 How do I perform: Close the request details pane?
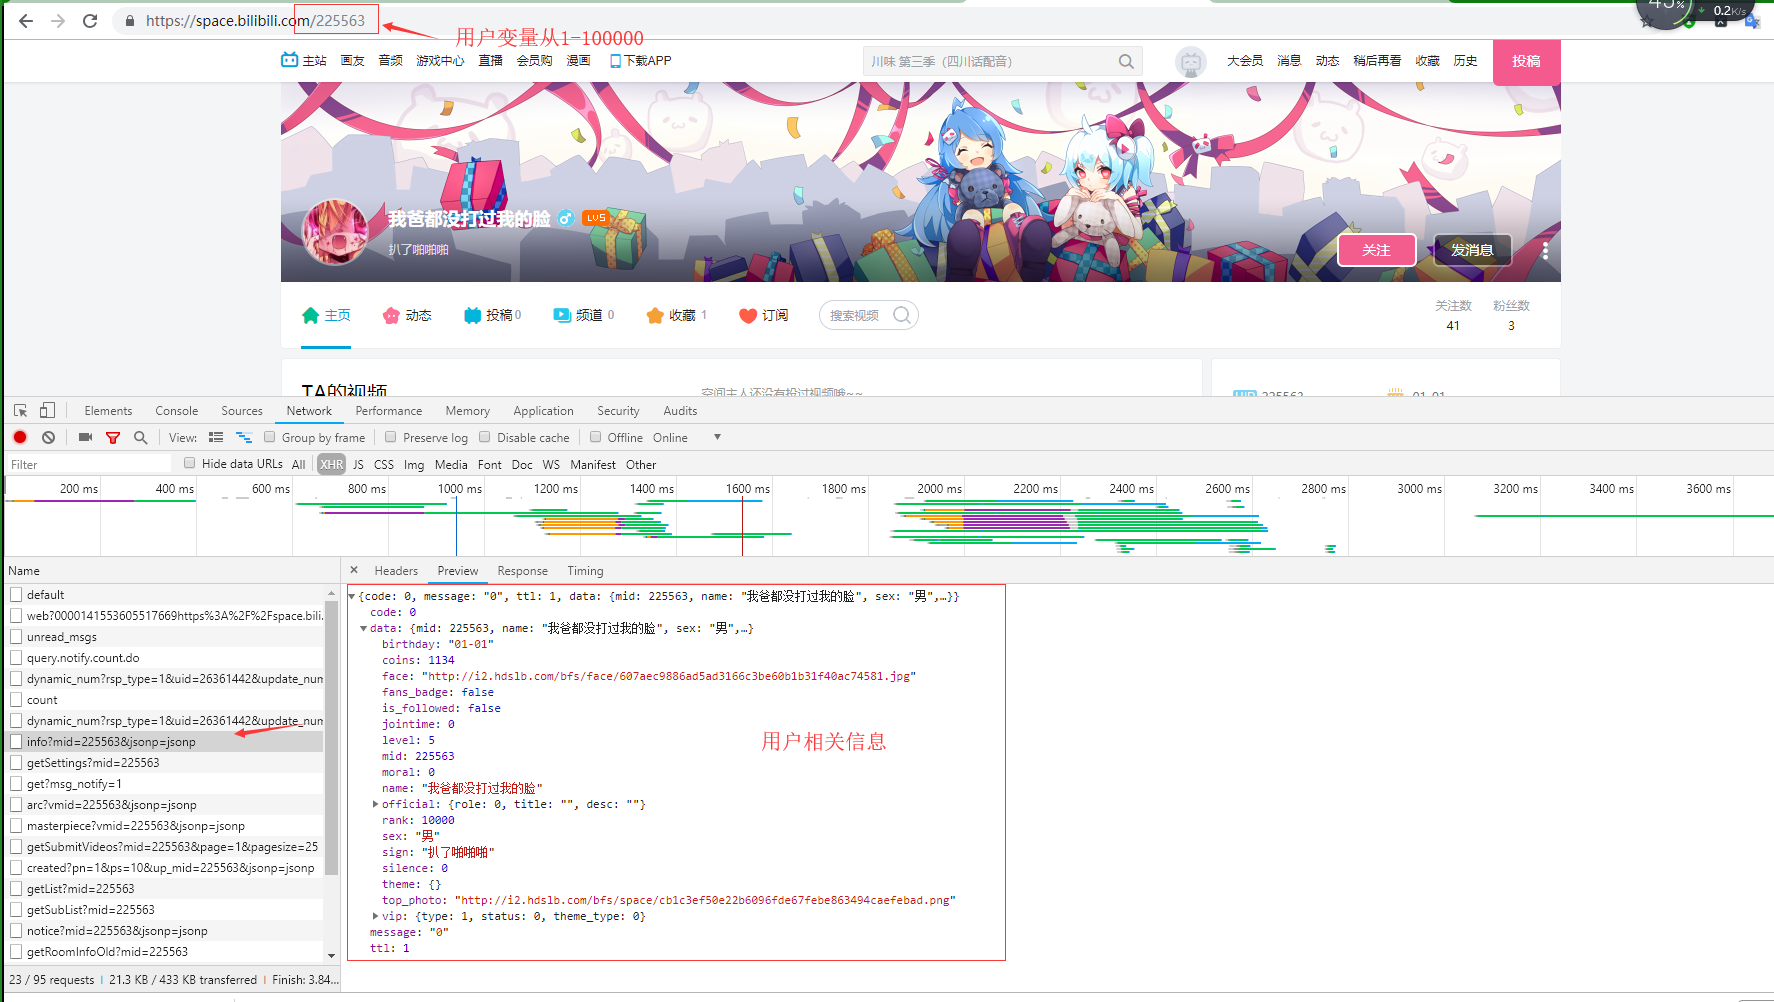pos(354,570)
